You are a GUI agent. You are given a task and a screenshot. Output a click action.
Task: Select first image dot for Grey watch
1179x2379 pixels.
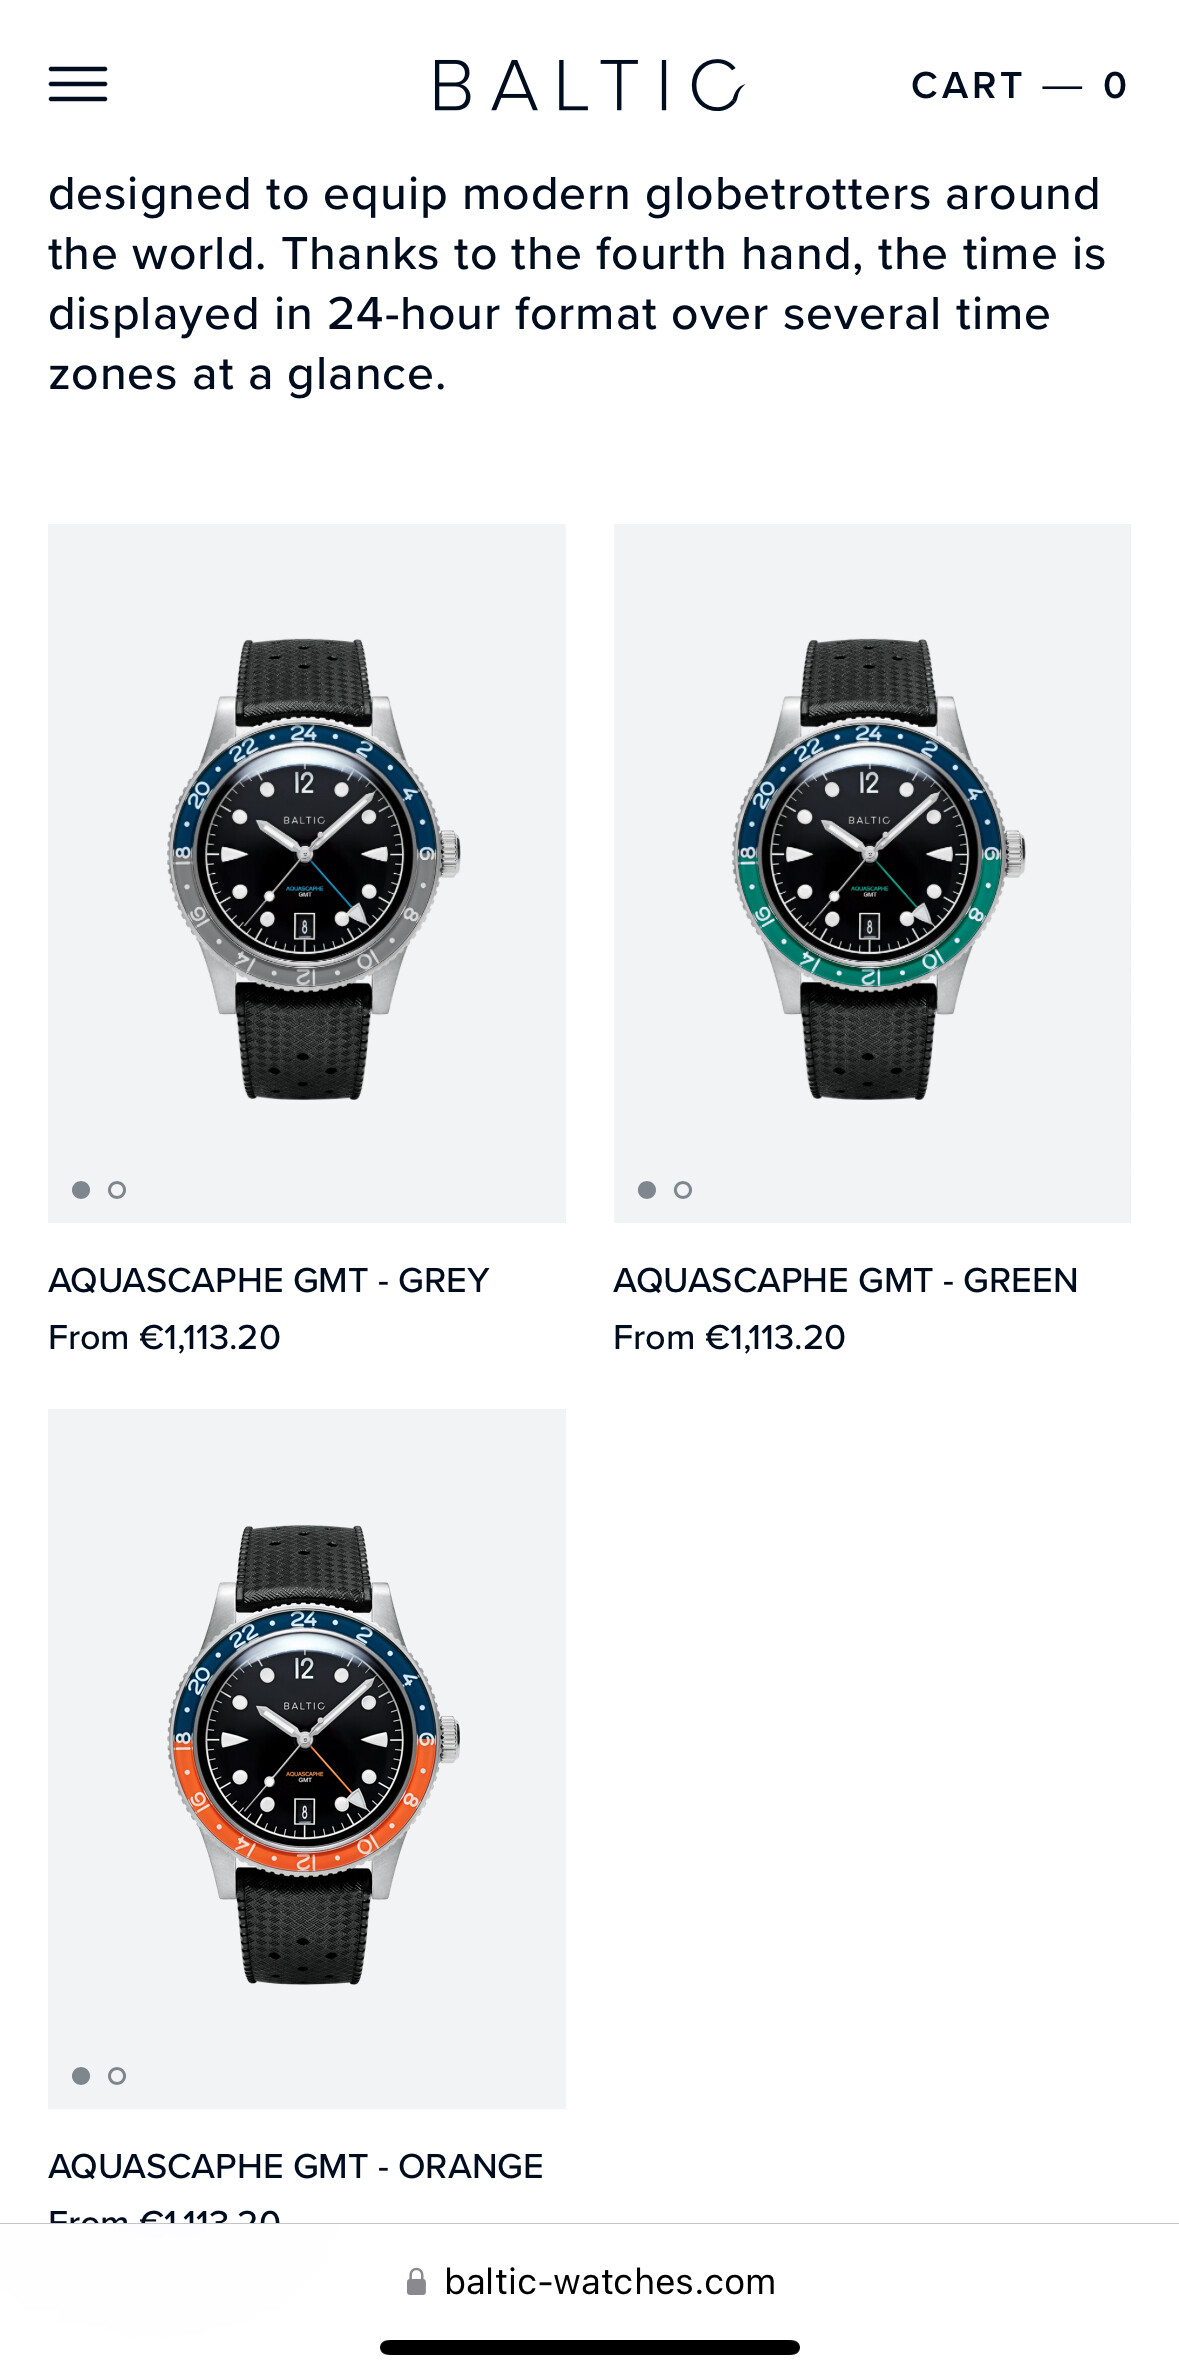click(x=81, y=1190)
